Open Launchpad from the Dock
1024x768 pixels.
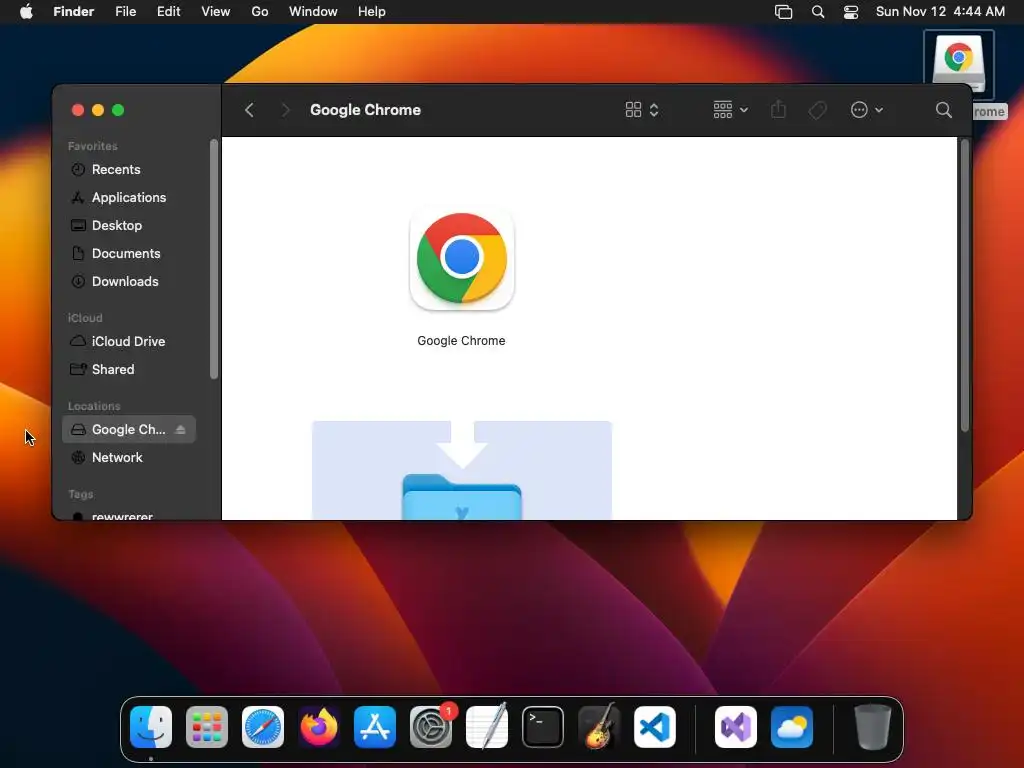click(x=207, y=727)
